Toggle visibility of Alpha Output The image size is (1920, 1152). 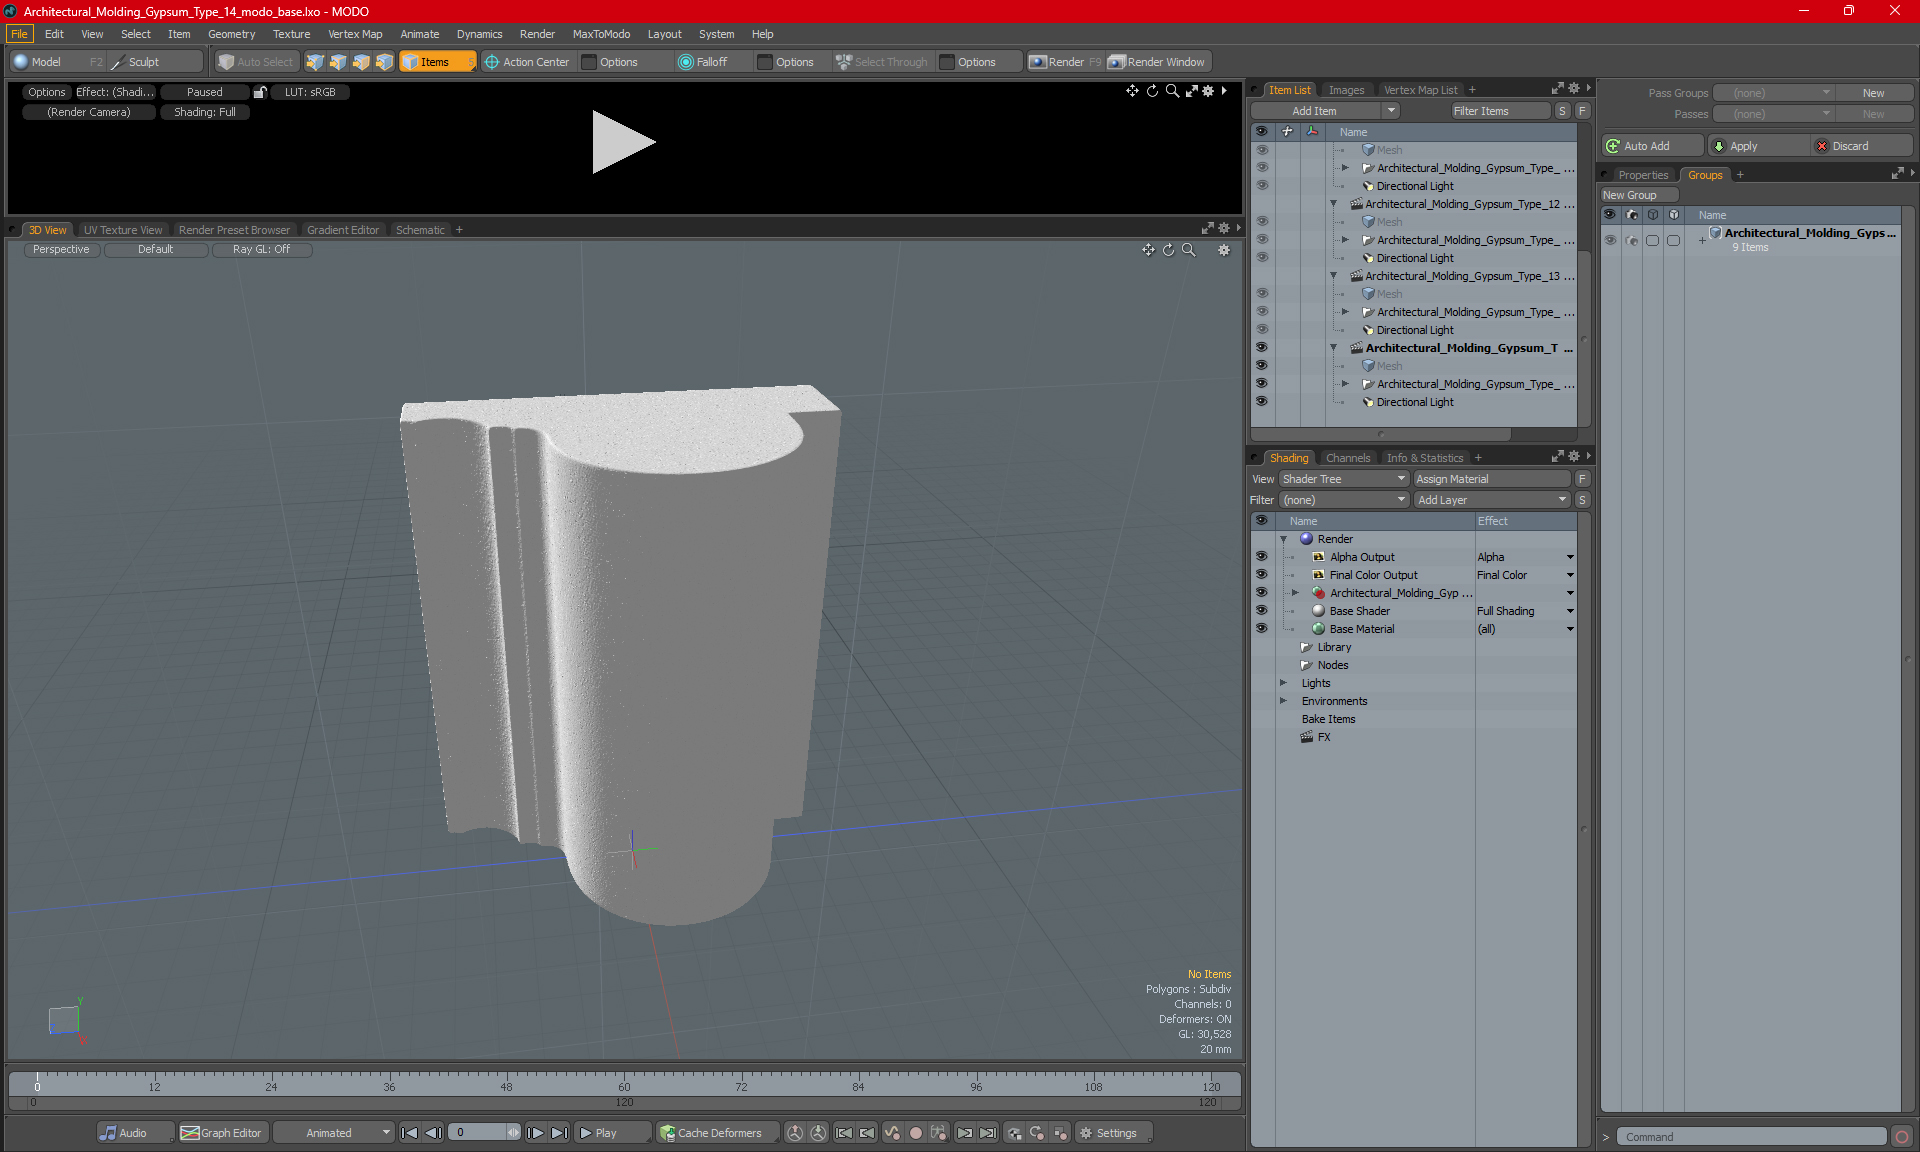coord(1261,557)
